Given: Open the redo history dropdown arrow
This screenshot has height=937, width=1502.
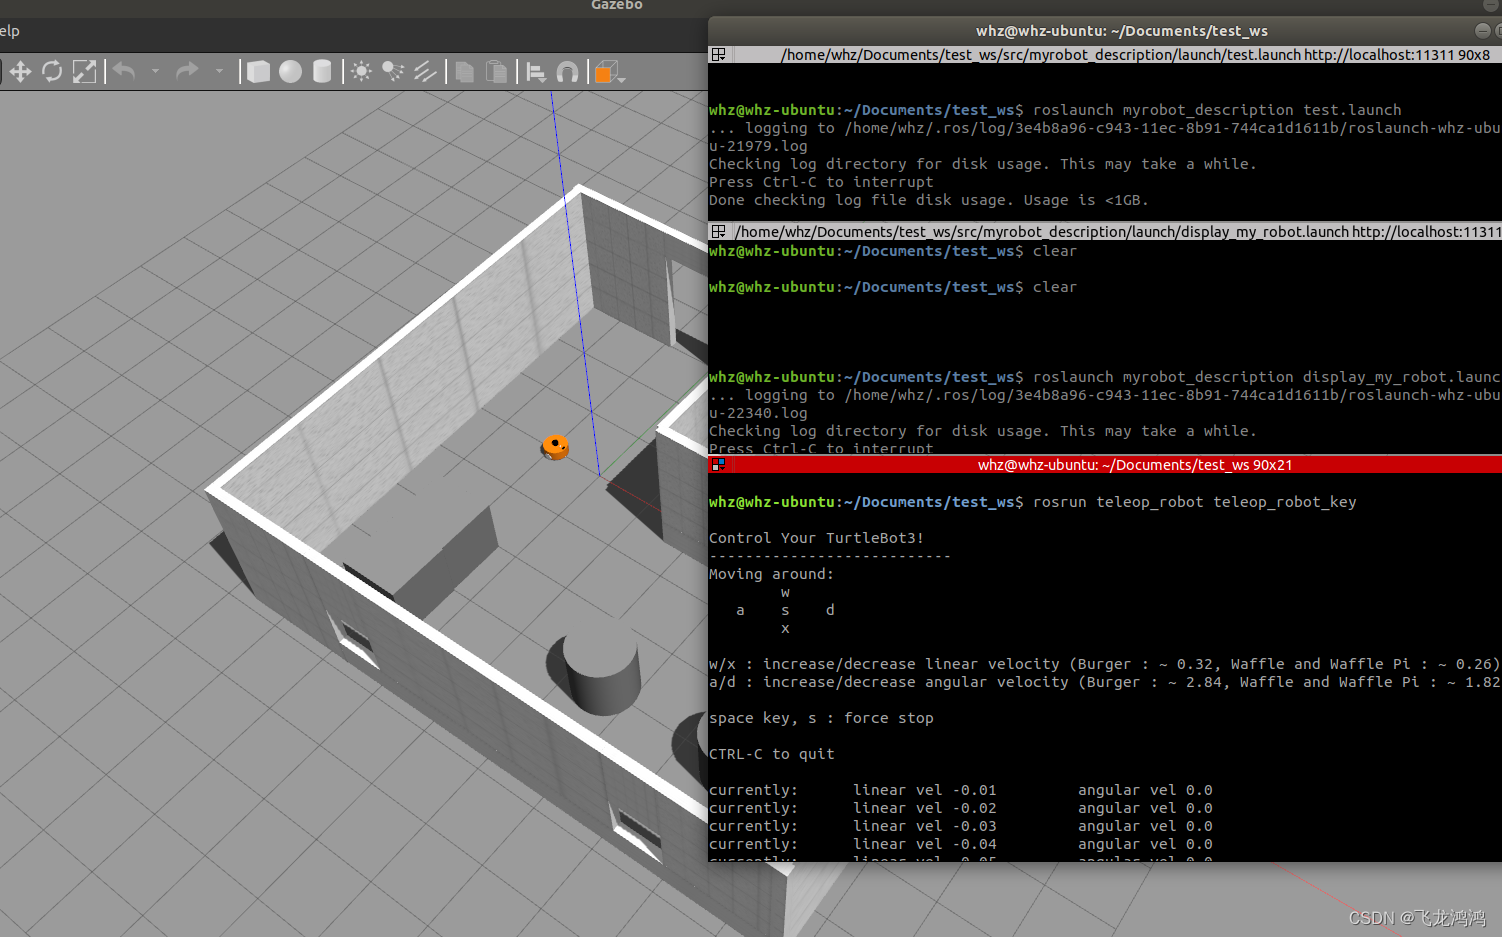Looking at the screenshot, I should (219, 71).
